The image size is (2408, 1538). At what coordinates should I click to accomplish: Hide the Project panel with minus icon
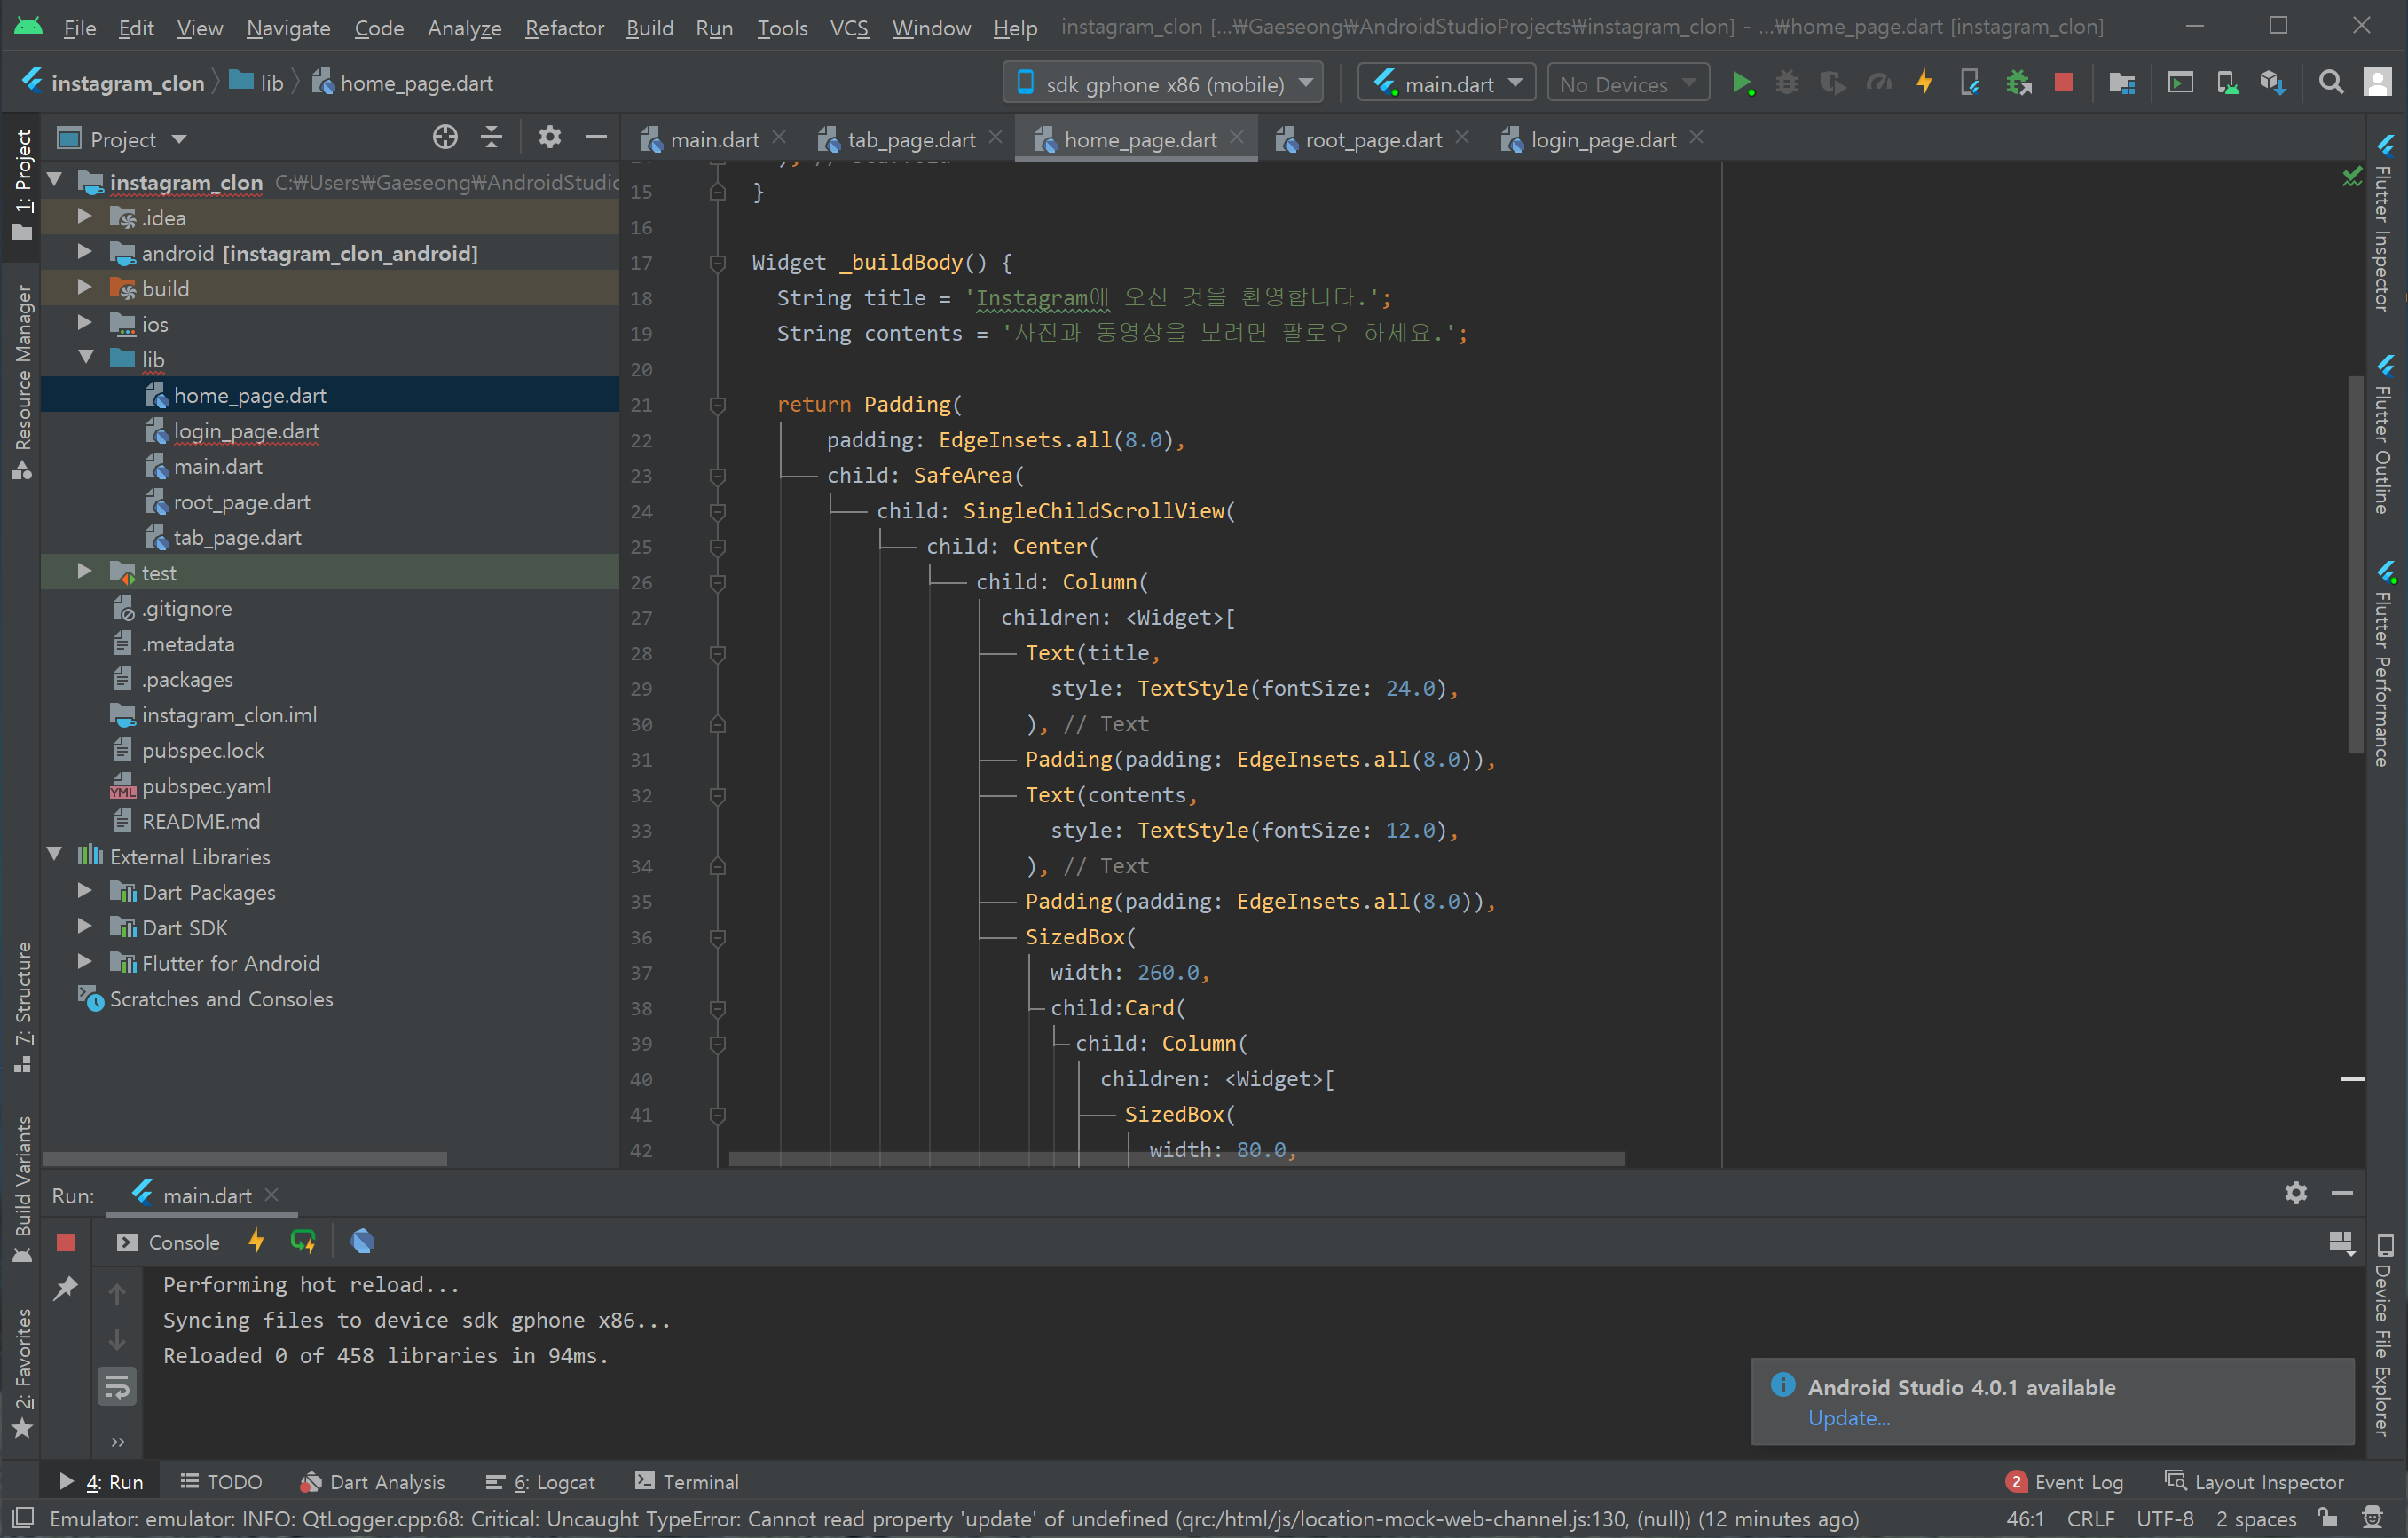[x=596, y=138]
